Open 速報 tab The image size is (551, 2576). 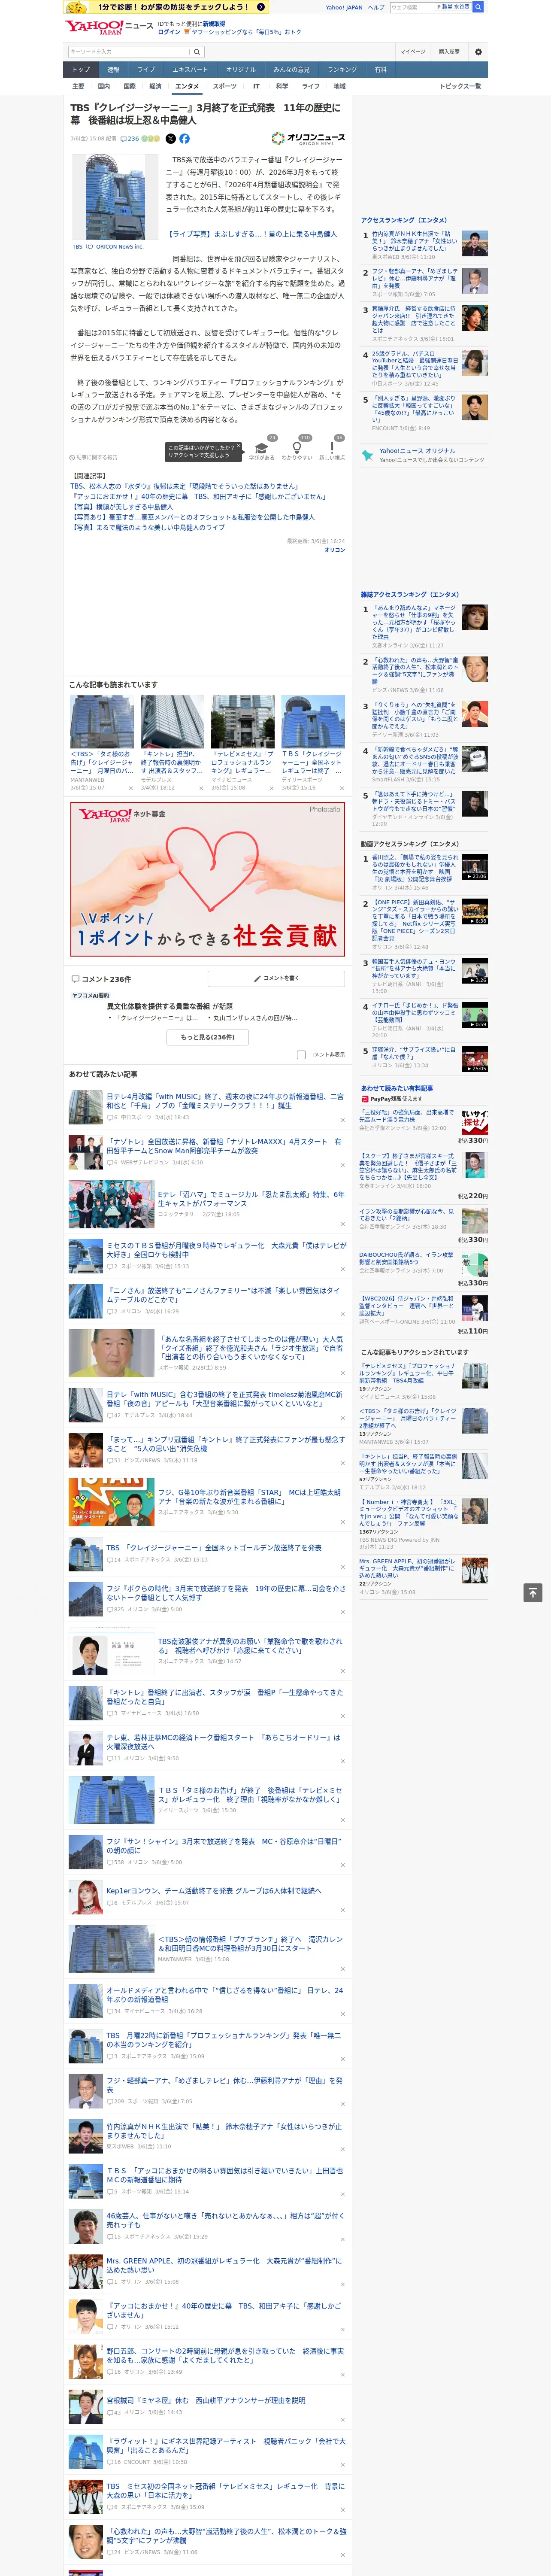[113, 70]
